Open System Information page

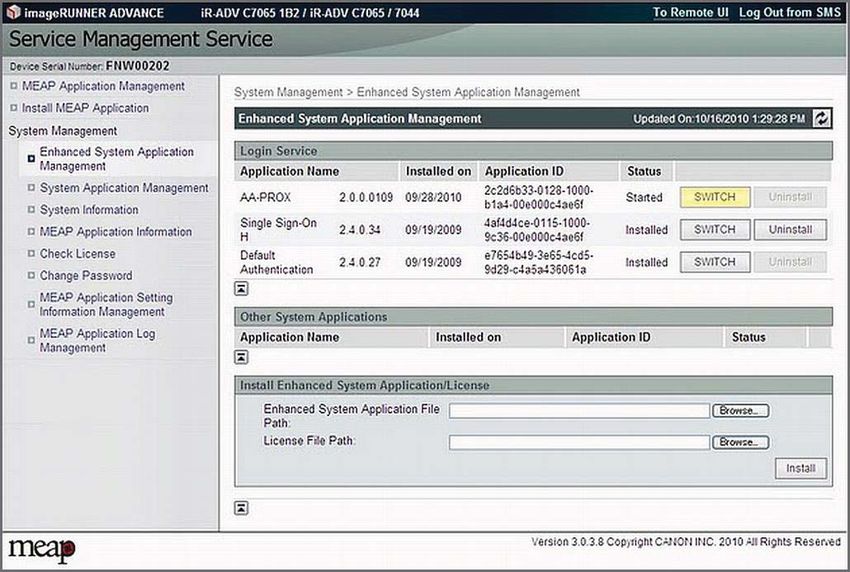point(89,210)
